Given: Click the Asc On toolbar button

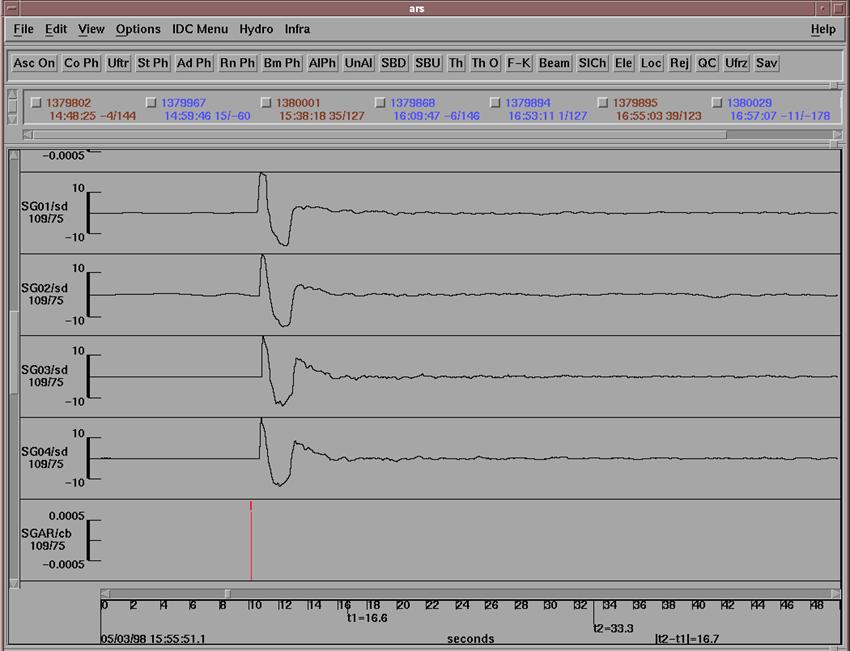Looking at the screenshot, I should pyautogui.click(x=34, y=63).
